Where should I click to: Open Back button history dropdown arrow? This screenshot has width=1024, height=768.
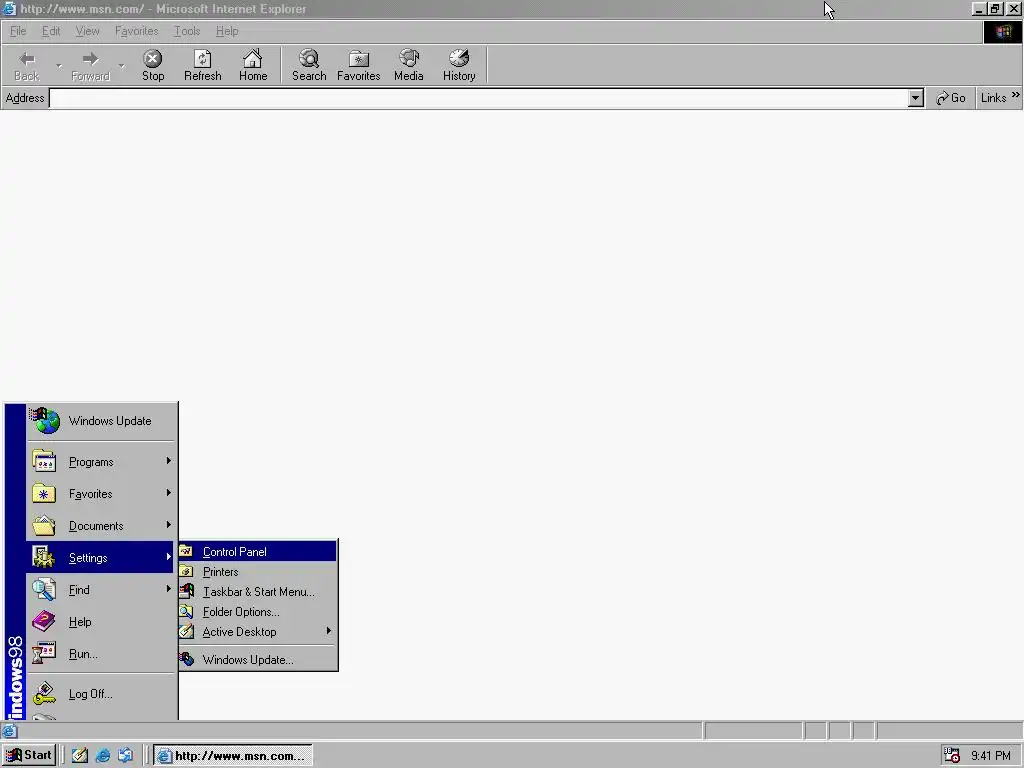tap(59, 65)
